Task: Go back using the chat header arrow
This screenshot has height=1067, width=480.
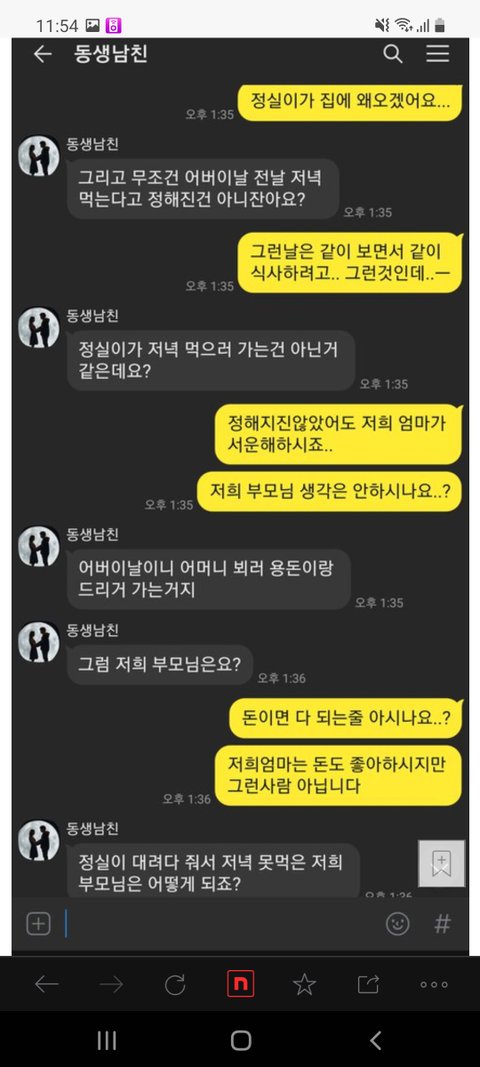Action: [42, 54]
